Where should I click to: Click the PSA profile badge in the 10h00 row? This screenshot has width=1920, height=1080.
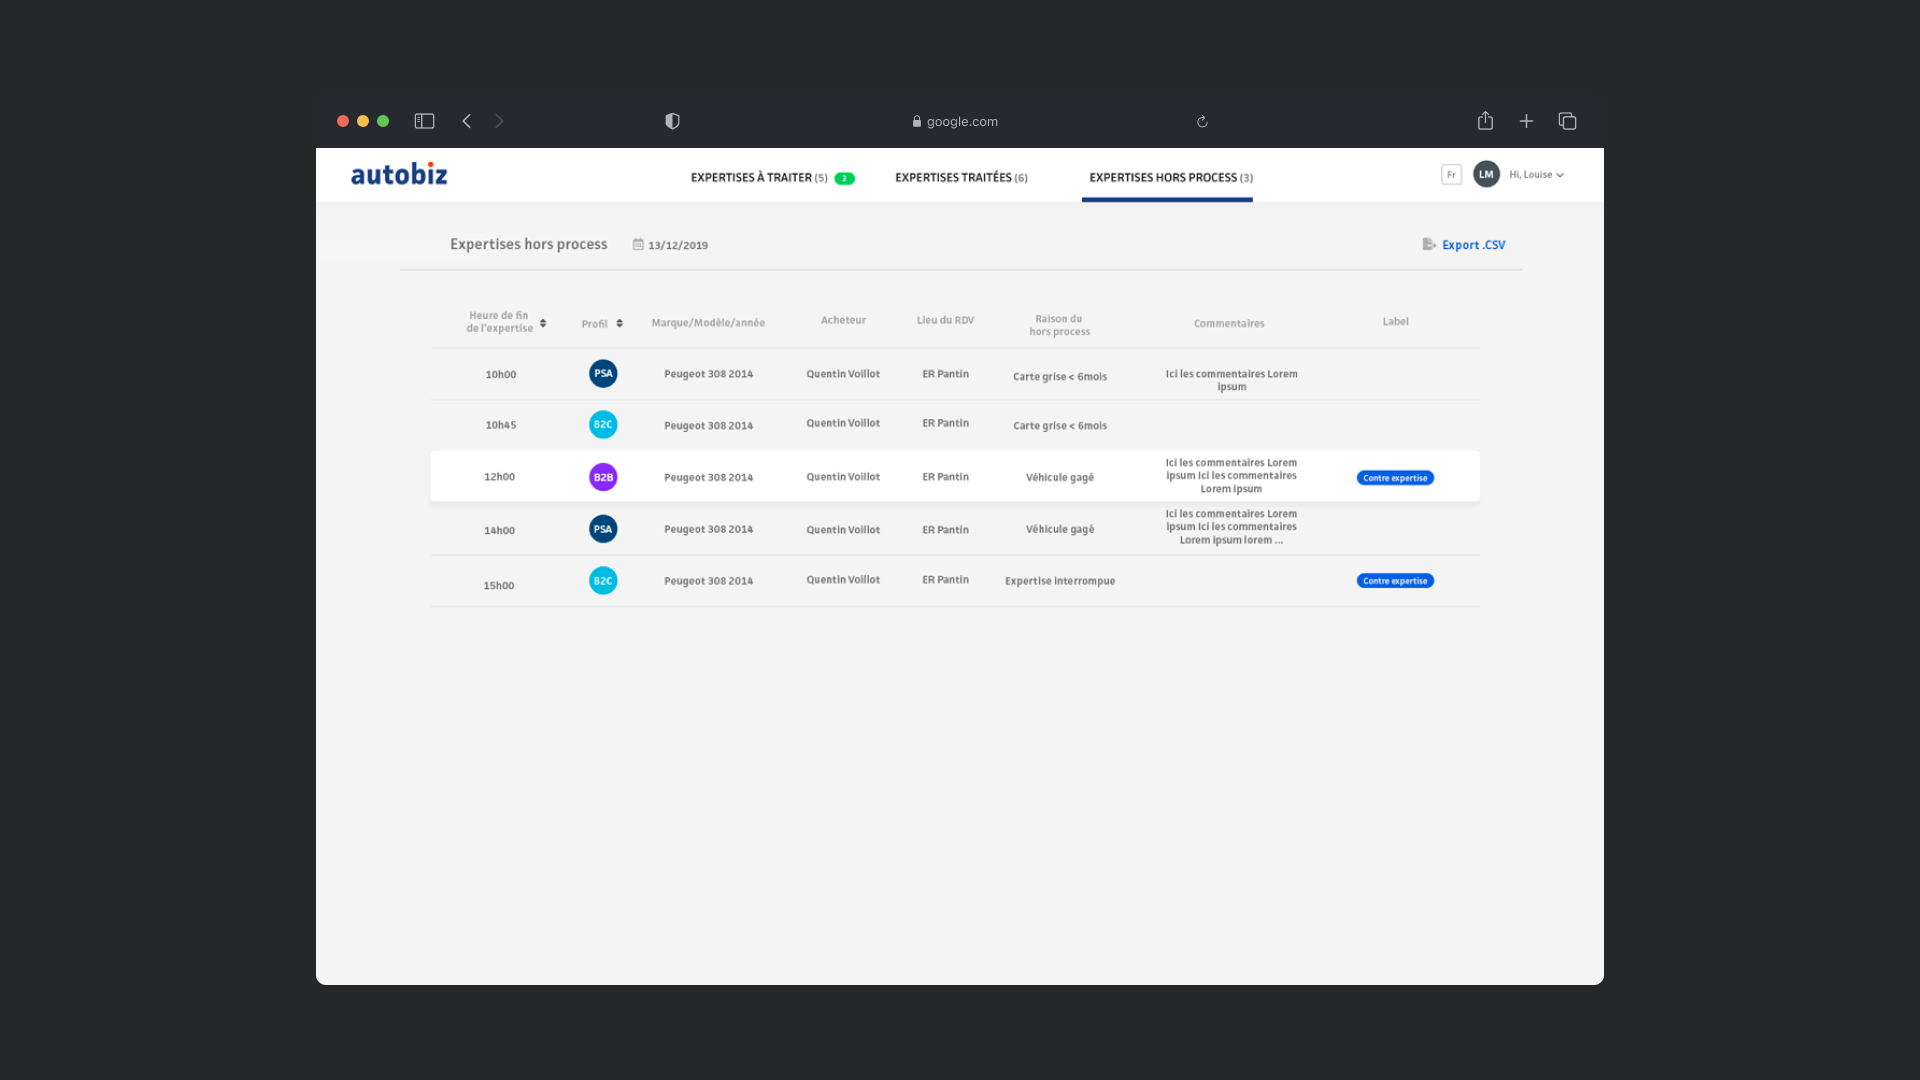(603, 374)
